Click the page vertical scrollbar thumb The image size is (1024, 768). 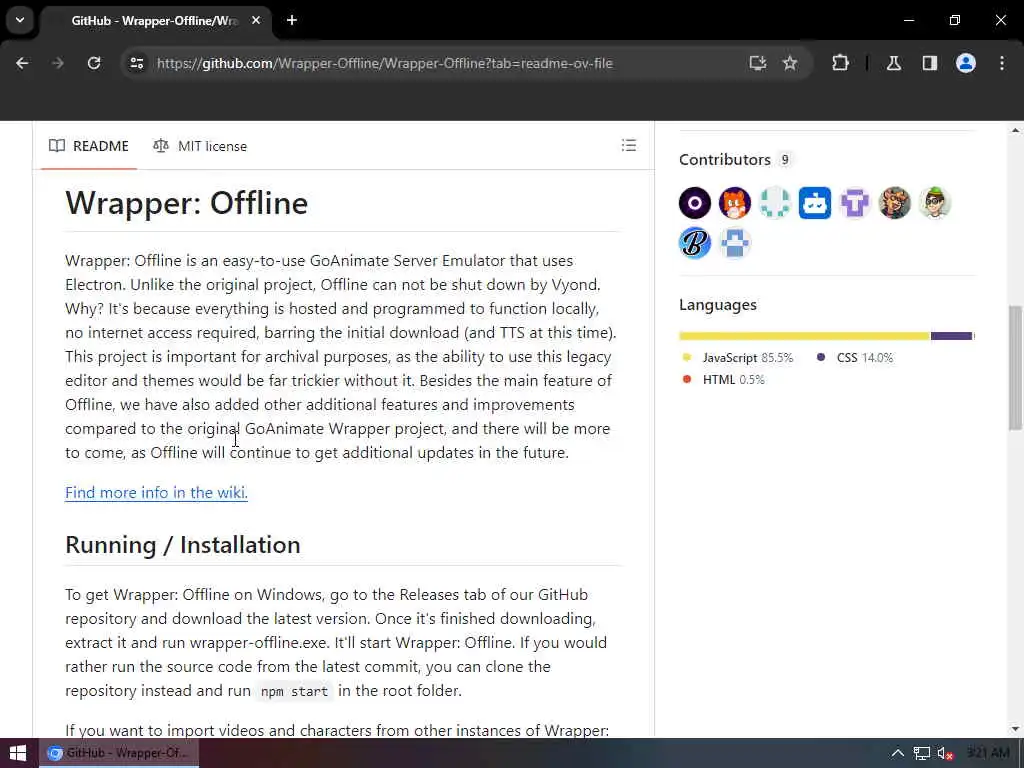pyautogui.click(x=1015, y=368)
